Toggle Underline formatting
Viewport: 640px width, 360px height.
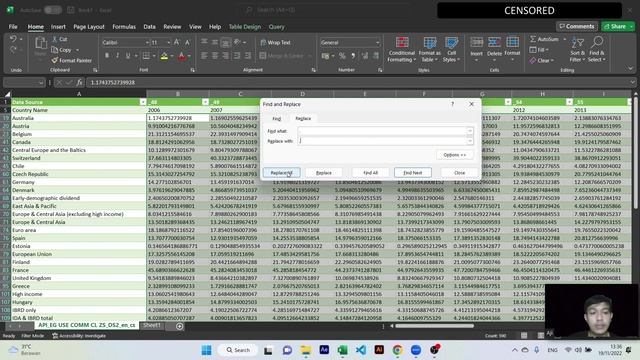tap(128, 56)
